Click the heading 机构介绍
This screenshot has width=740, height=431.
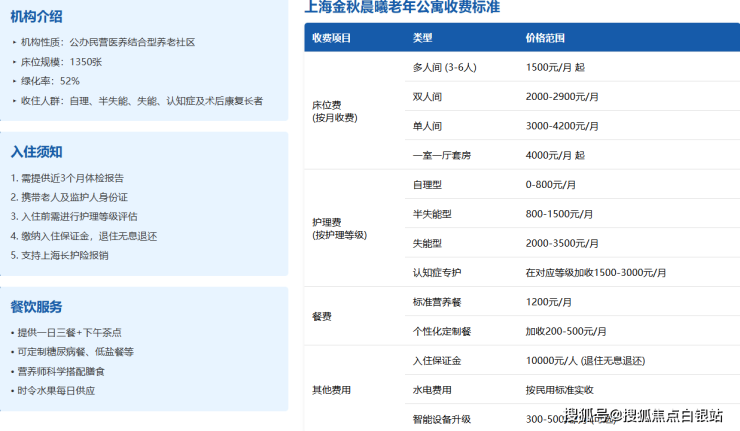coord(36,17)
